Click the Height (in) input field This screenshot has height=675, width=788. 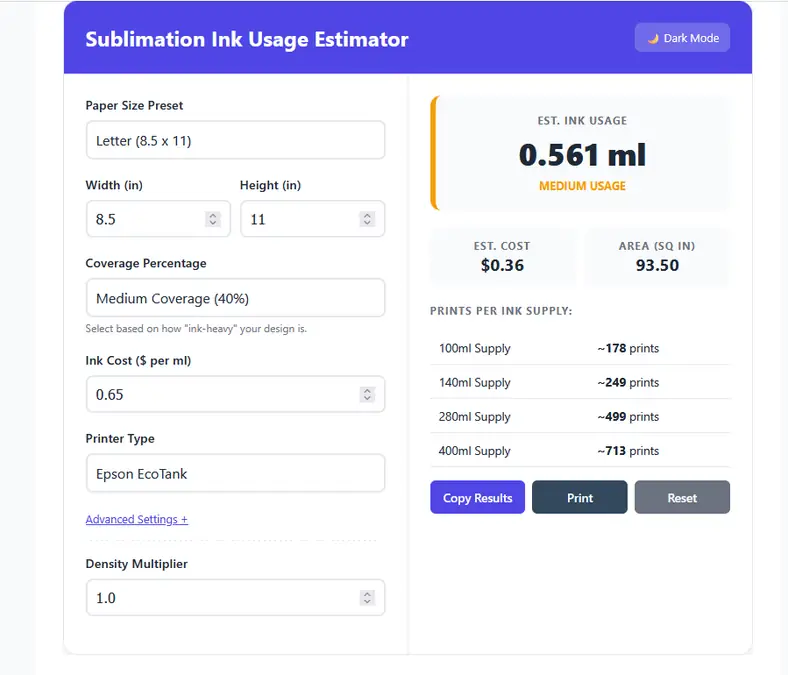tap(313, 219)
